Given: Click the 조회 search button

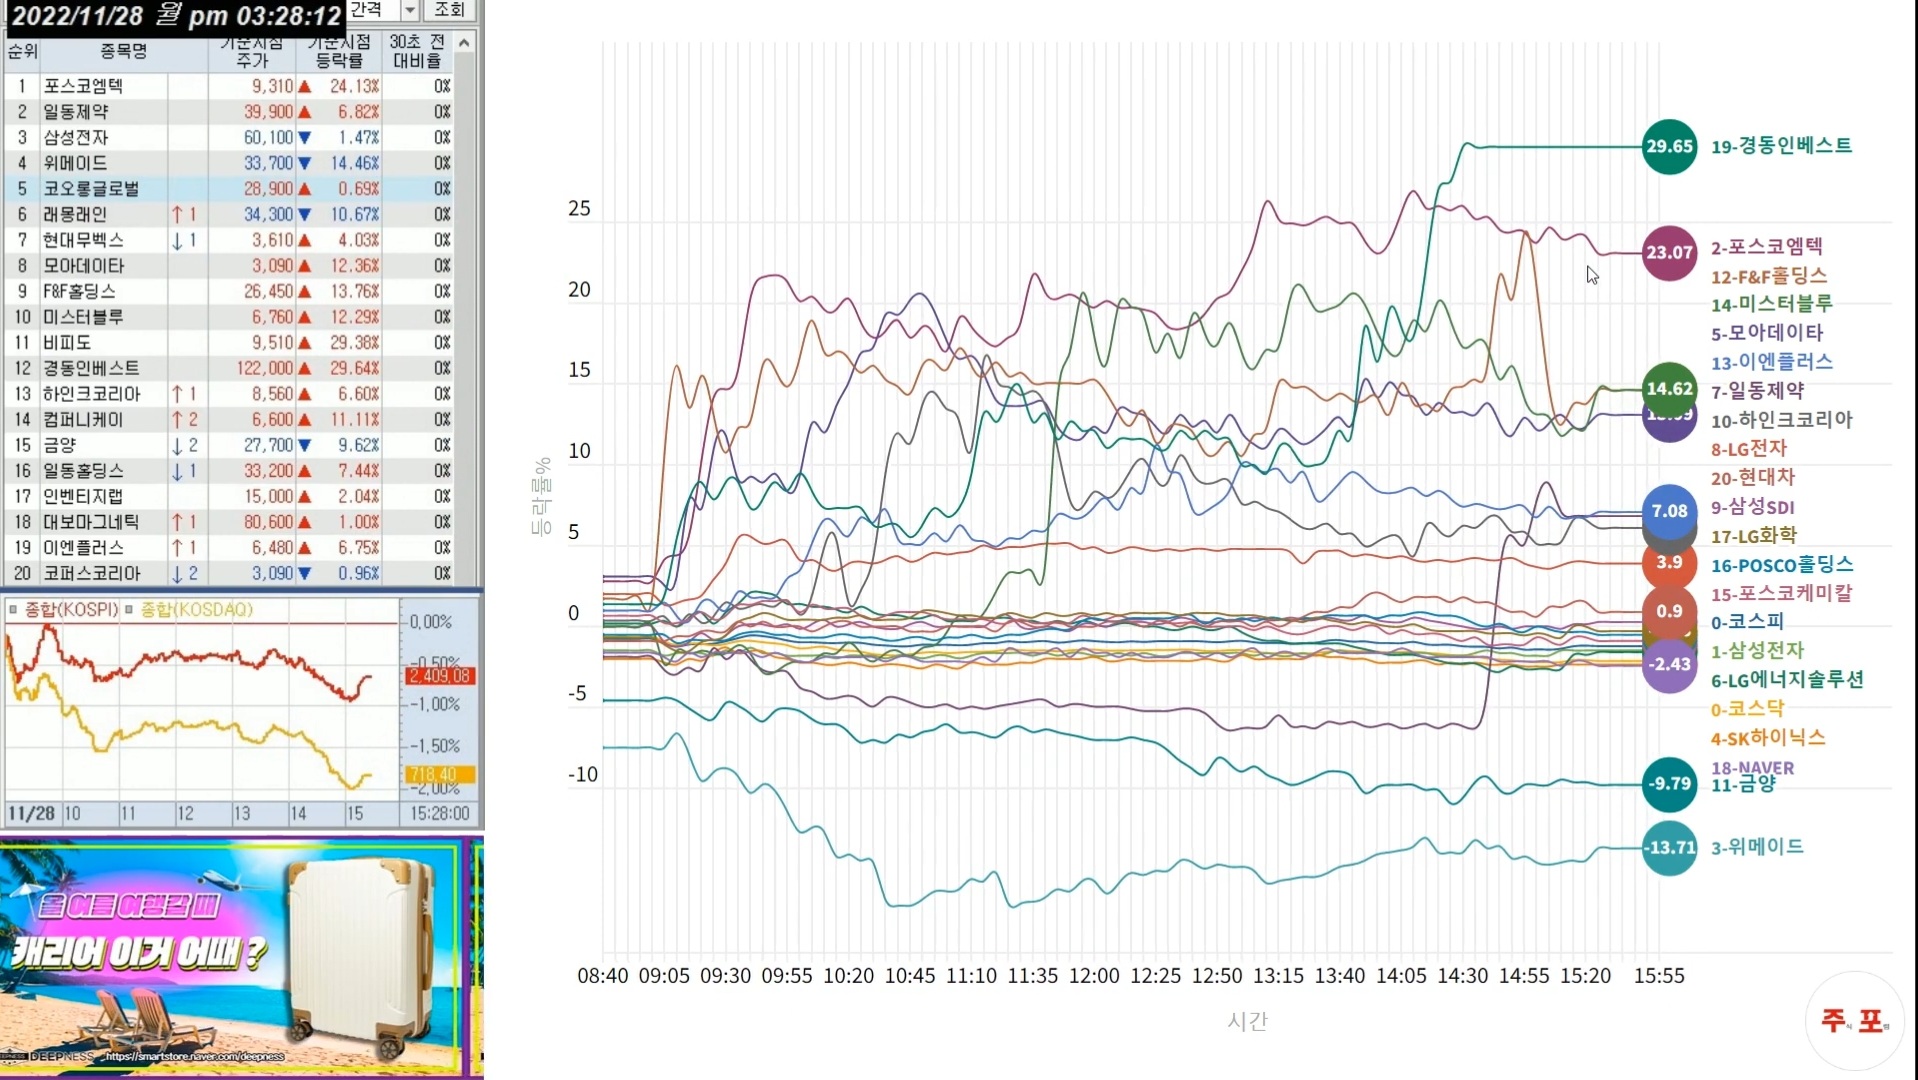Looking at the screenshot, I should (x=449, y=10).
